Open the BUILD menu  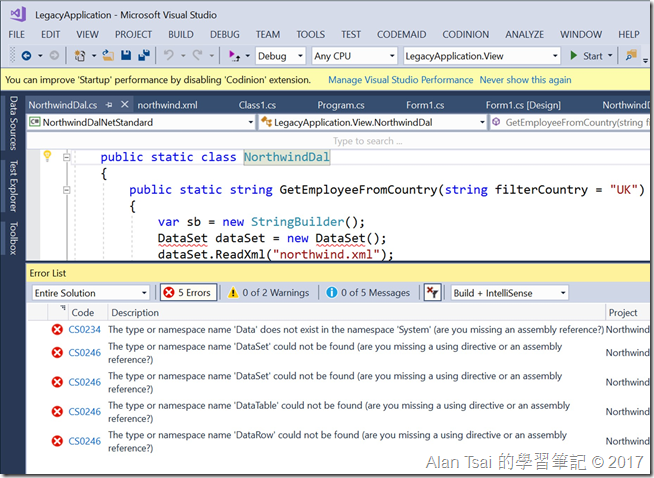[181, 34]
